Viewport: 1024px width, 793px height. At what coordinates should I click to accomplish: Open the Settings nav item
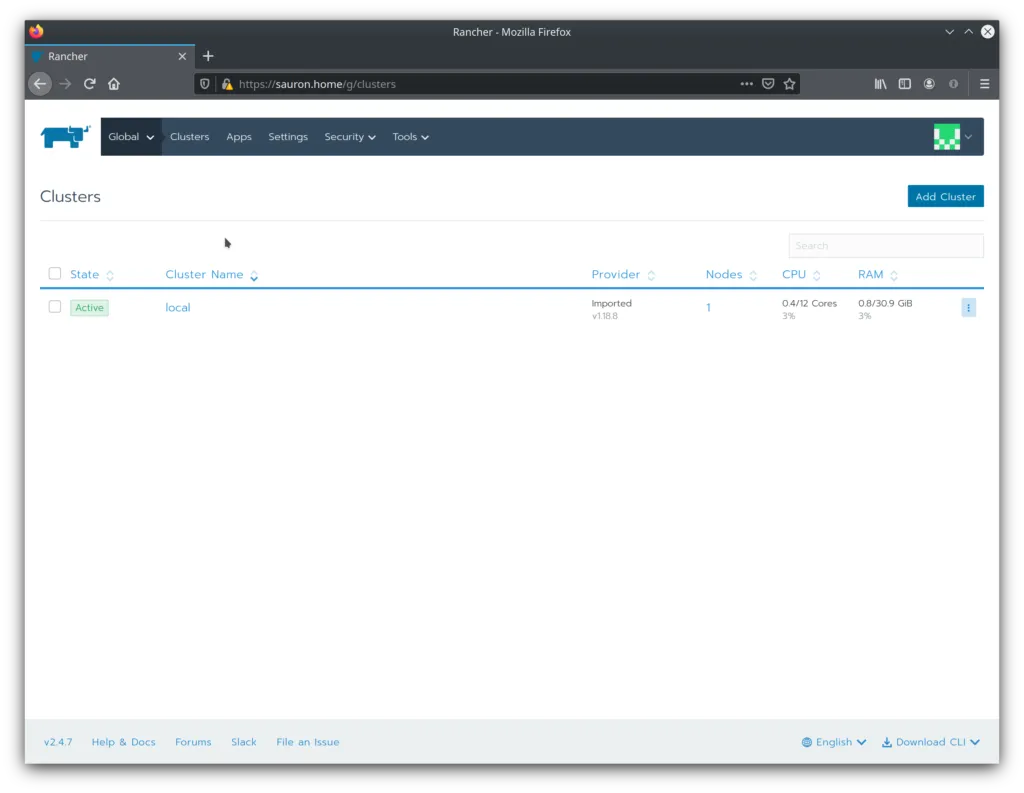[x=288, y=137]
